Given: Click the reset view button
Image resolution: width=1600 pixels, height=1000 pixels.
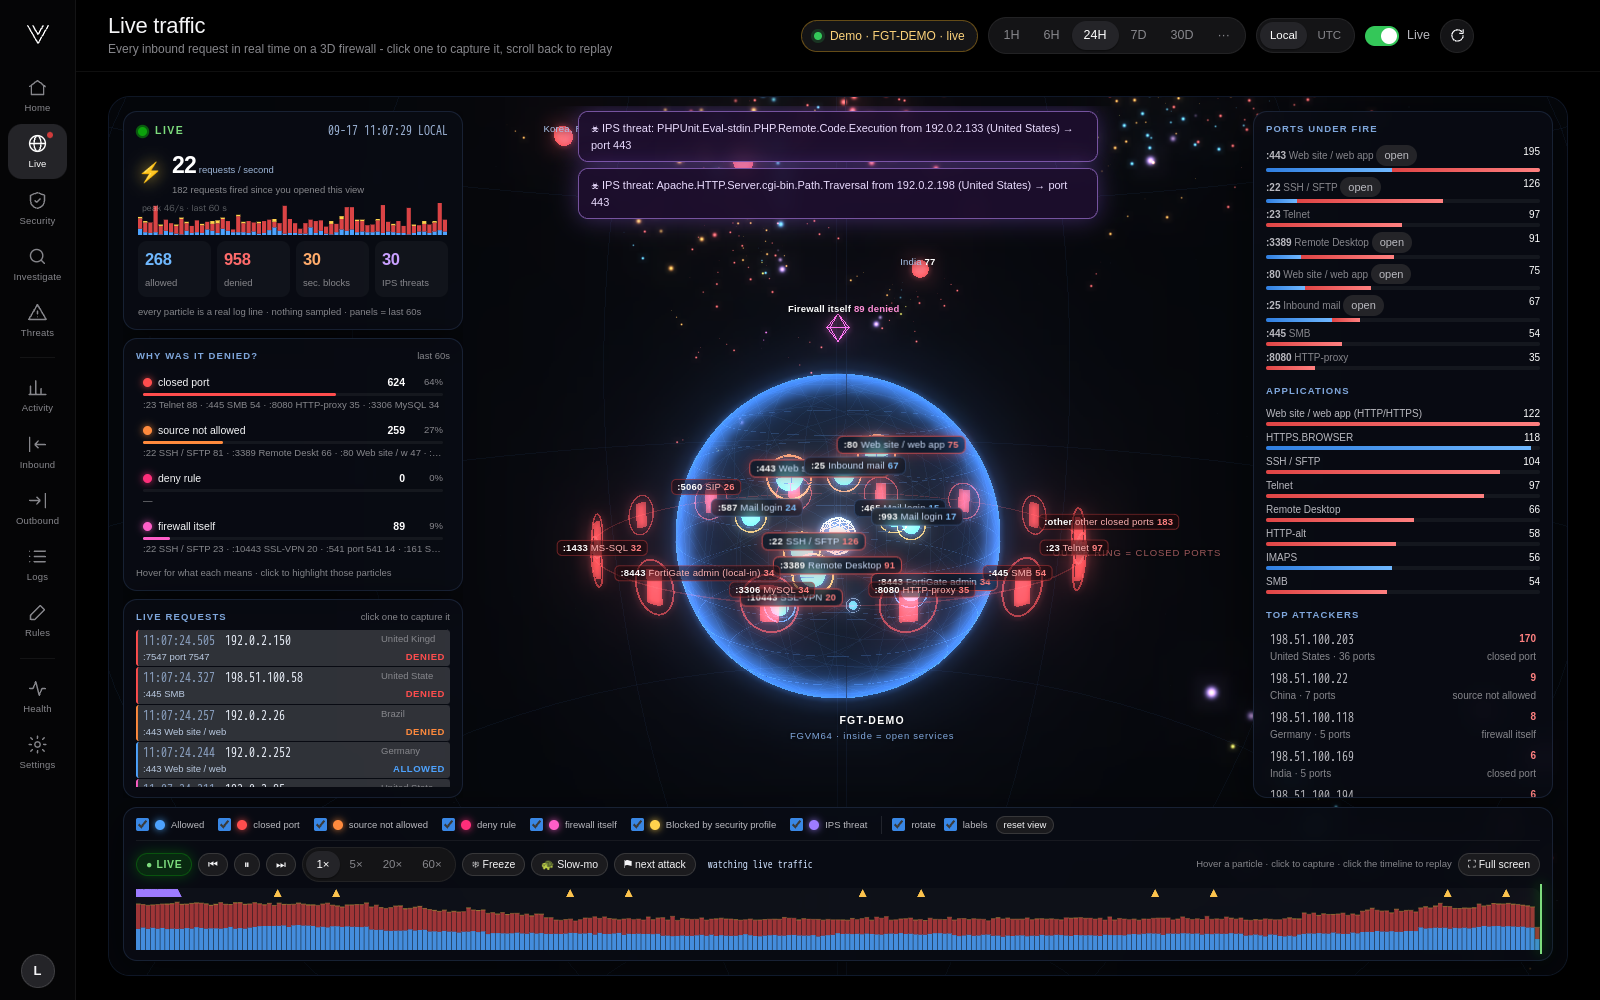Looking at the screenshot, I should click(x=1025, y=825).
